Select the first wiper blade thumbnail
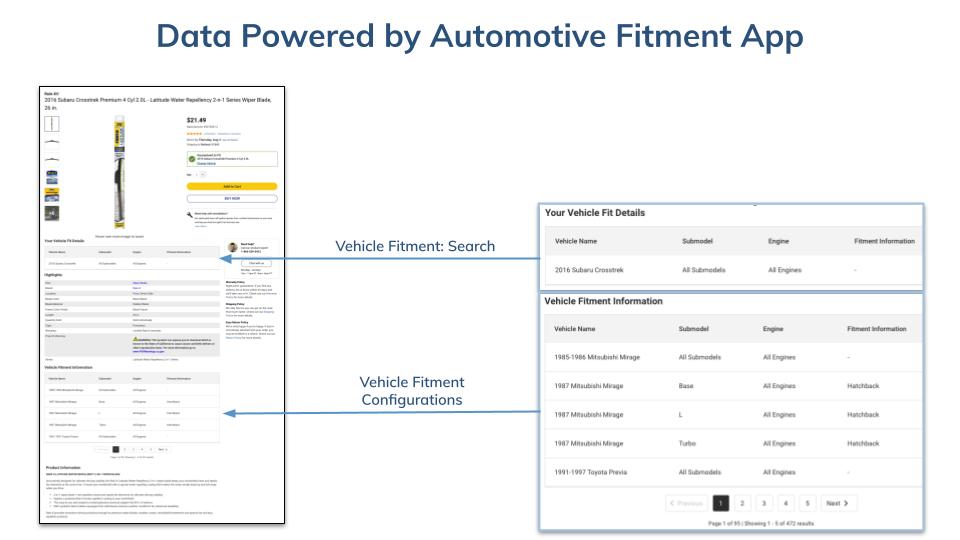The height and width of the screenshot is (540, 960). 52,125
